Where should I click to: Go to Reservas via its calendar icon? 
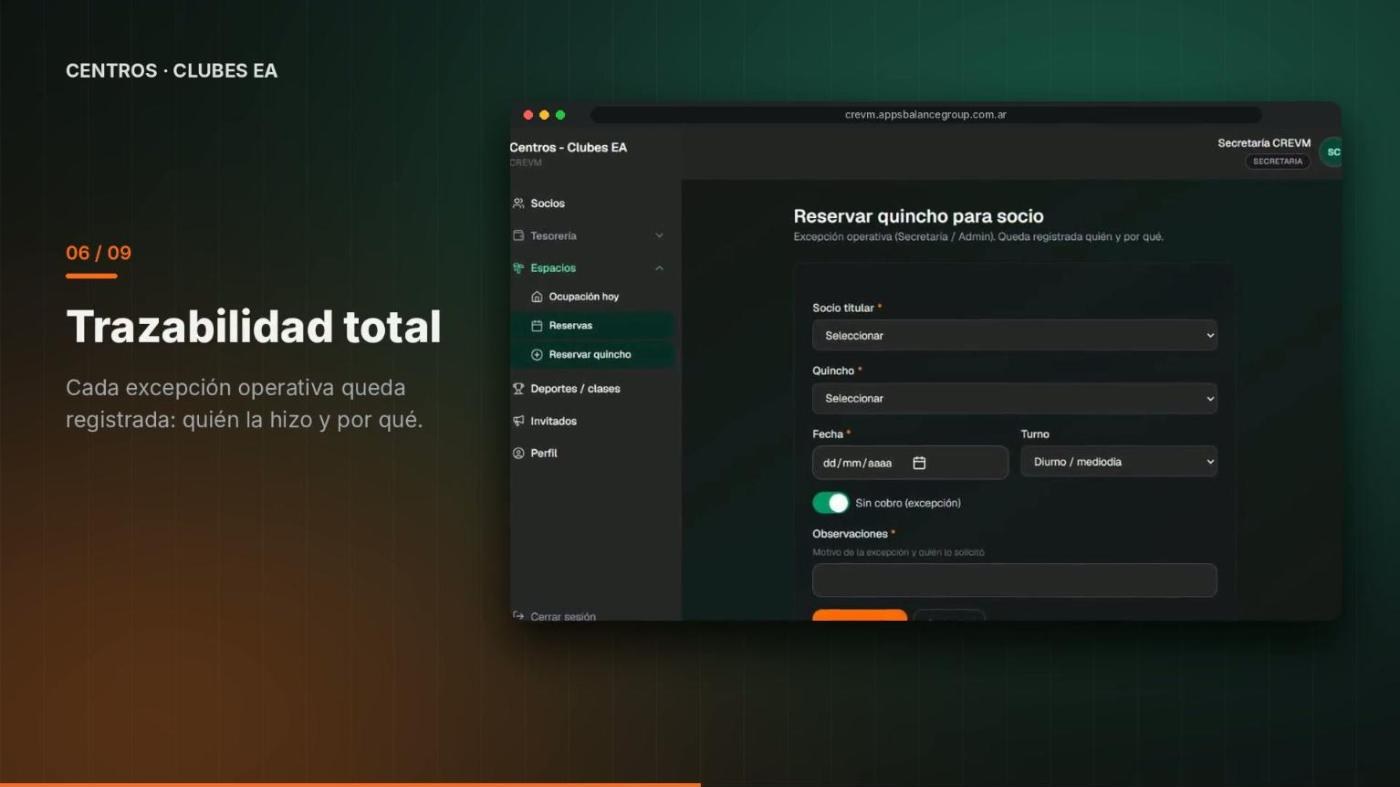537,326
